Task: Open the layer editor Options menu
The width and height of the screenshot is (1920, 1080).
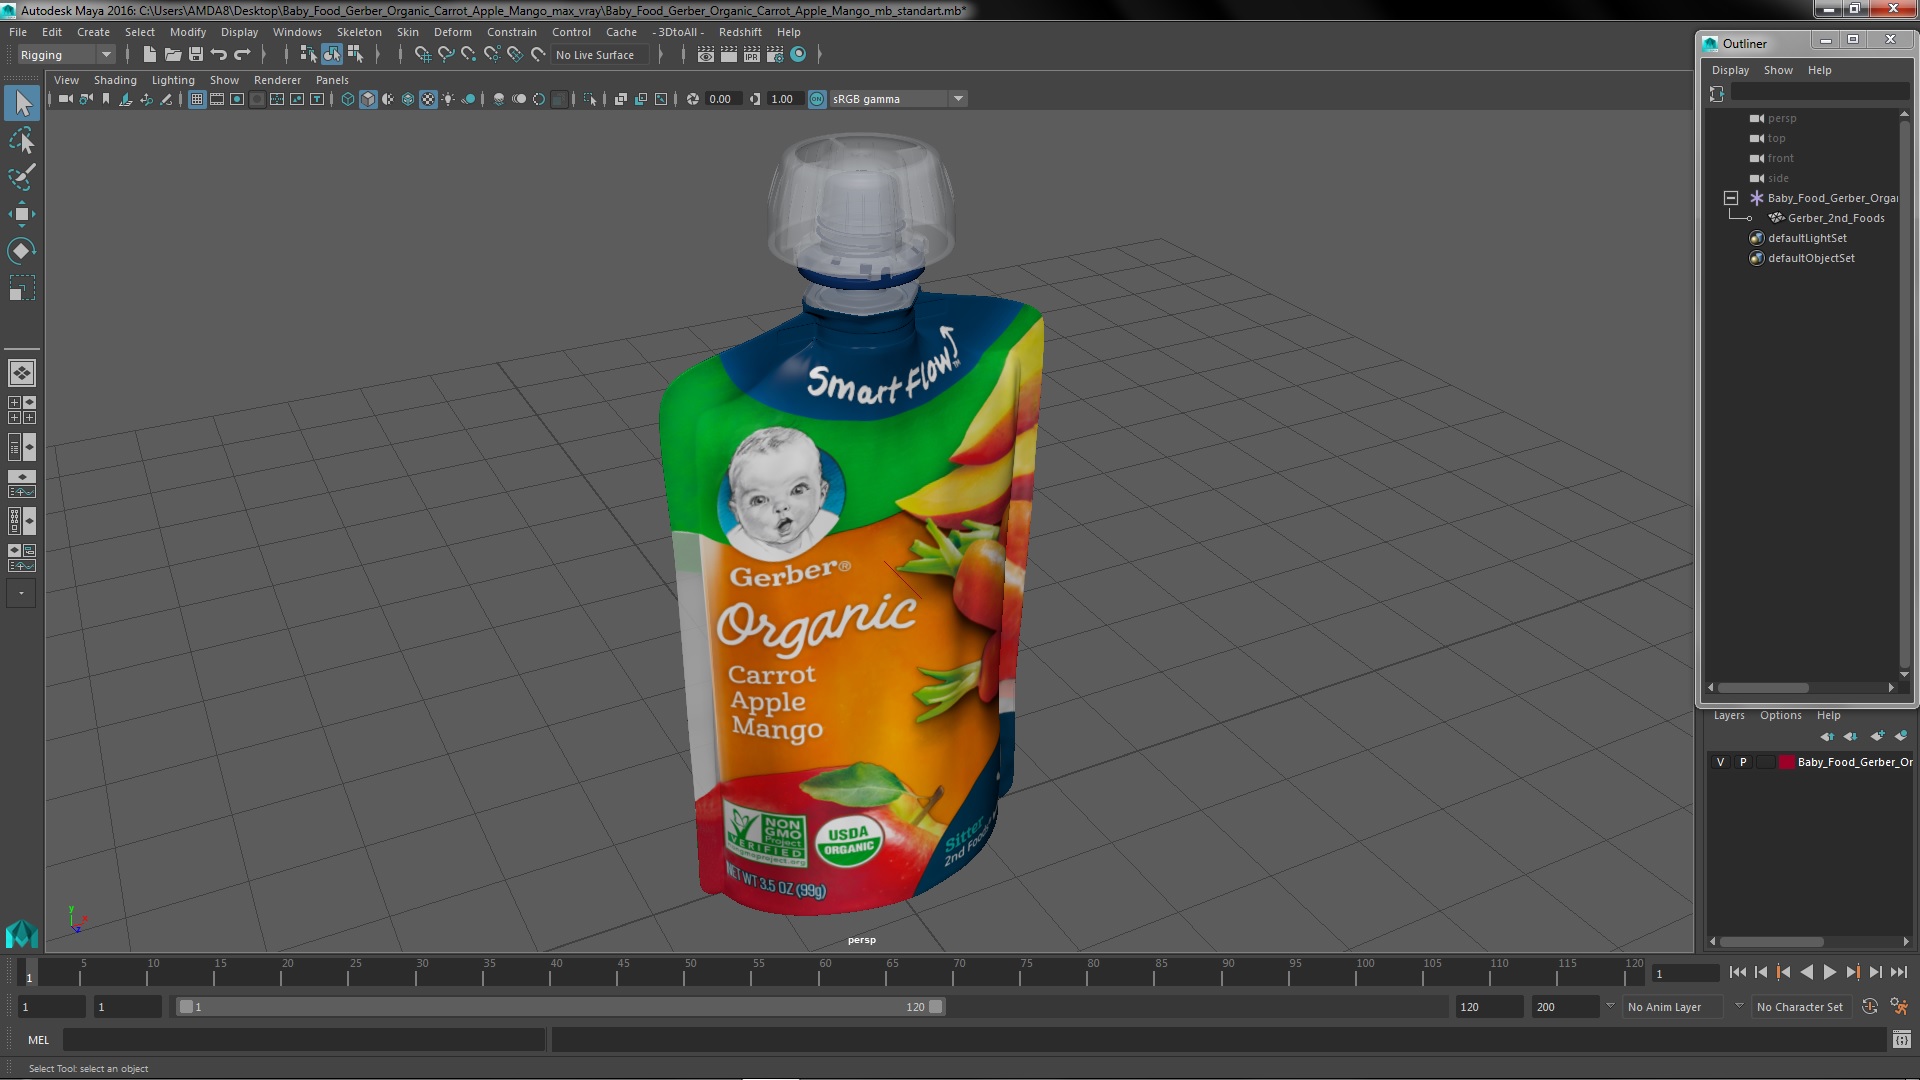Action: (x=1780, y=715)
